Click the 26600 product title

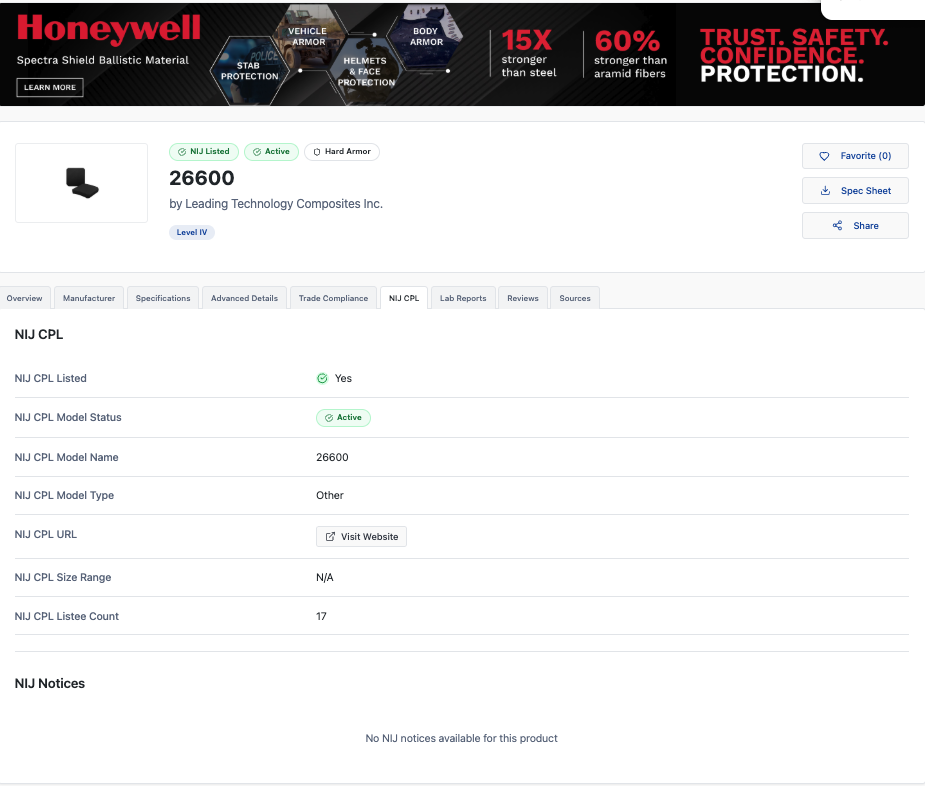(202, 178)
